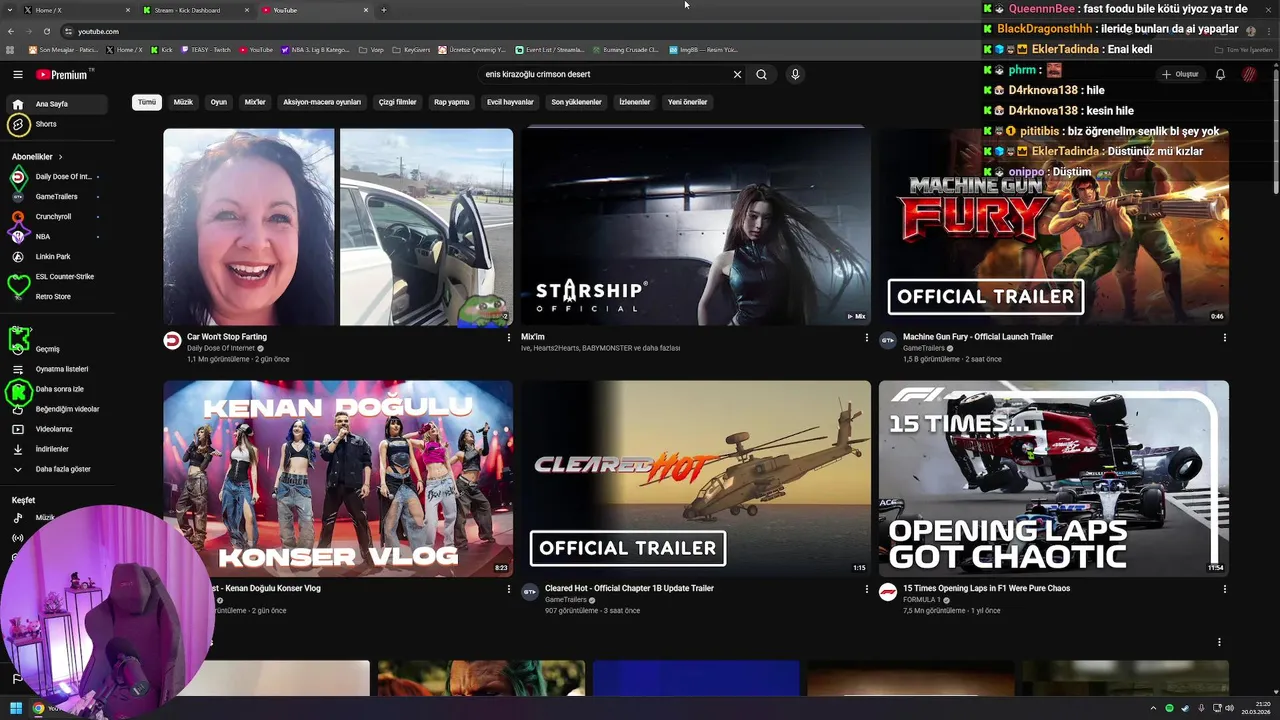The height and width of the screenshot is (720, 1280).
Task: Open options menu for 15 Times Opening Laps
Action: (x=1224, y=589)
